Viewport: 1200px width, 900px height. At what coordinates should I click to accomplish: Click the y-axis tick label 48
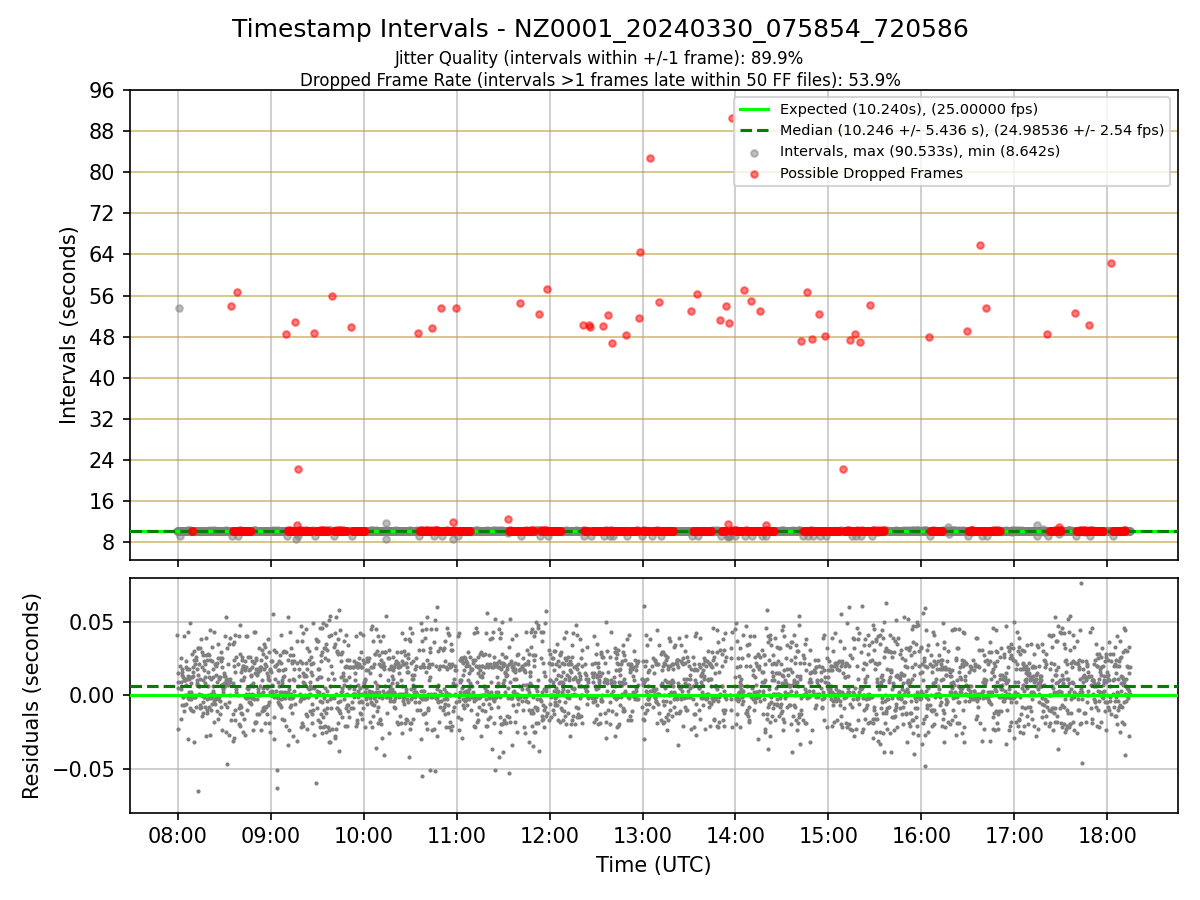tap(106, 337)
